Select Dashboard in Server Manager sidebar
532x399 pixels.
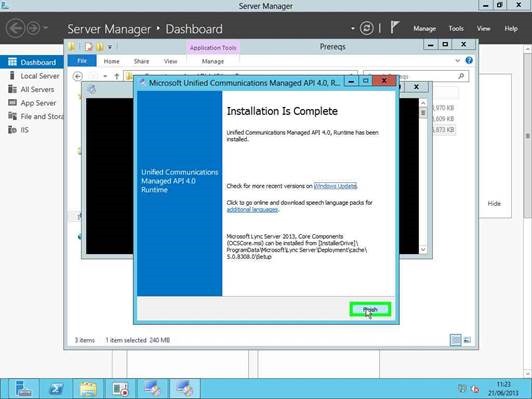point(32,62)
